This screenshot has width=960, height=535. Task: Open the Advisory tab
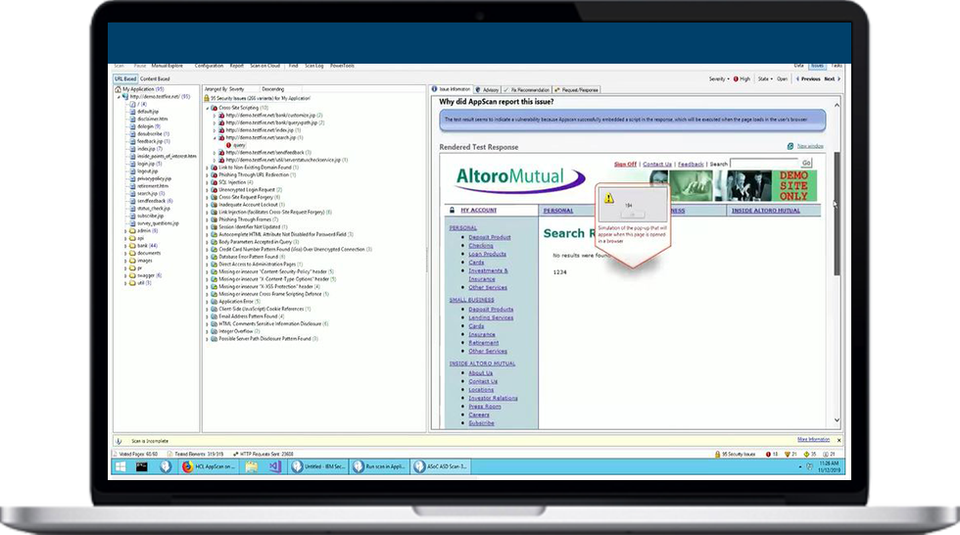tap(490, 89)
